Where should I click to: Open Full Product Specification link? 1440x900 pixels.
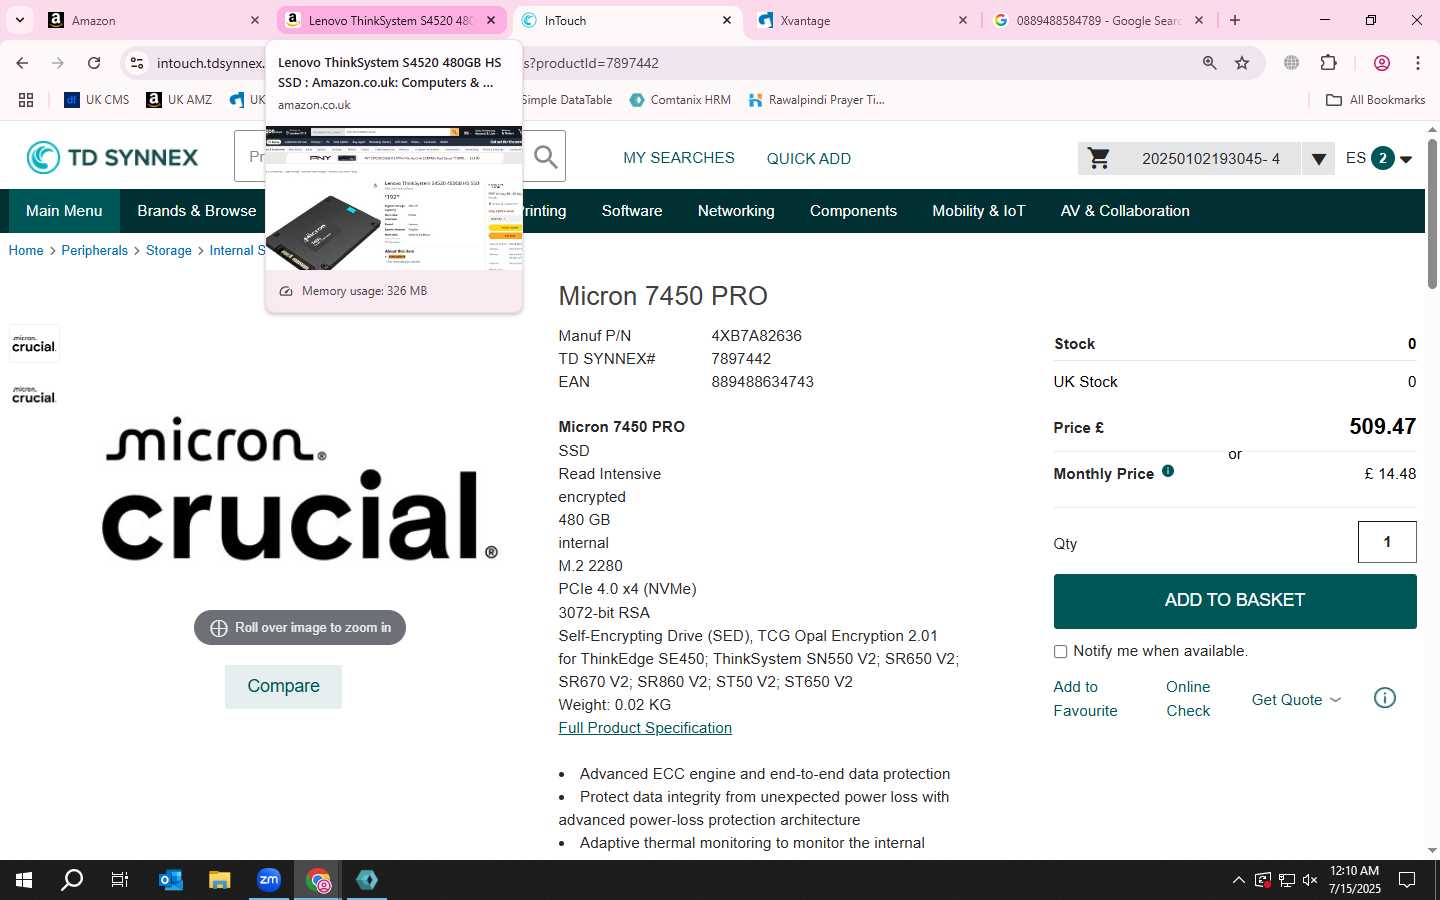click(645, 728)
